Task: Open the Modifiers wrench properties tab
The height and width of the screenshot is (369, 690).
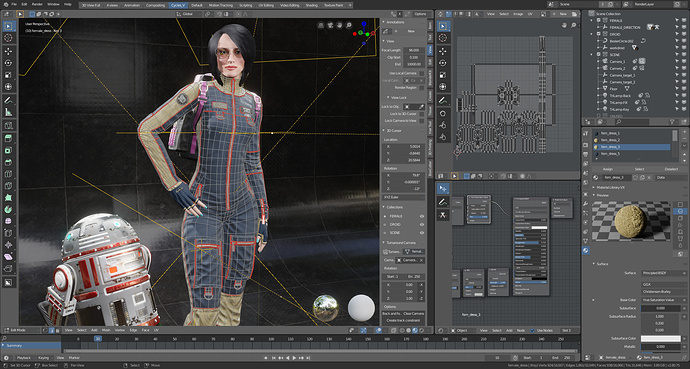Action: [586, 204]
